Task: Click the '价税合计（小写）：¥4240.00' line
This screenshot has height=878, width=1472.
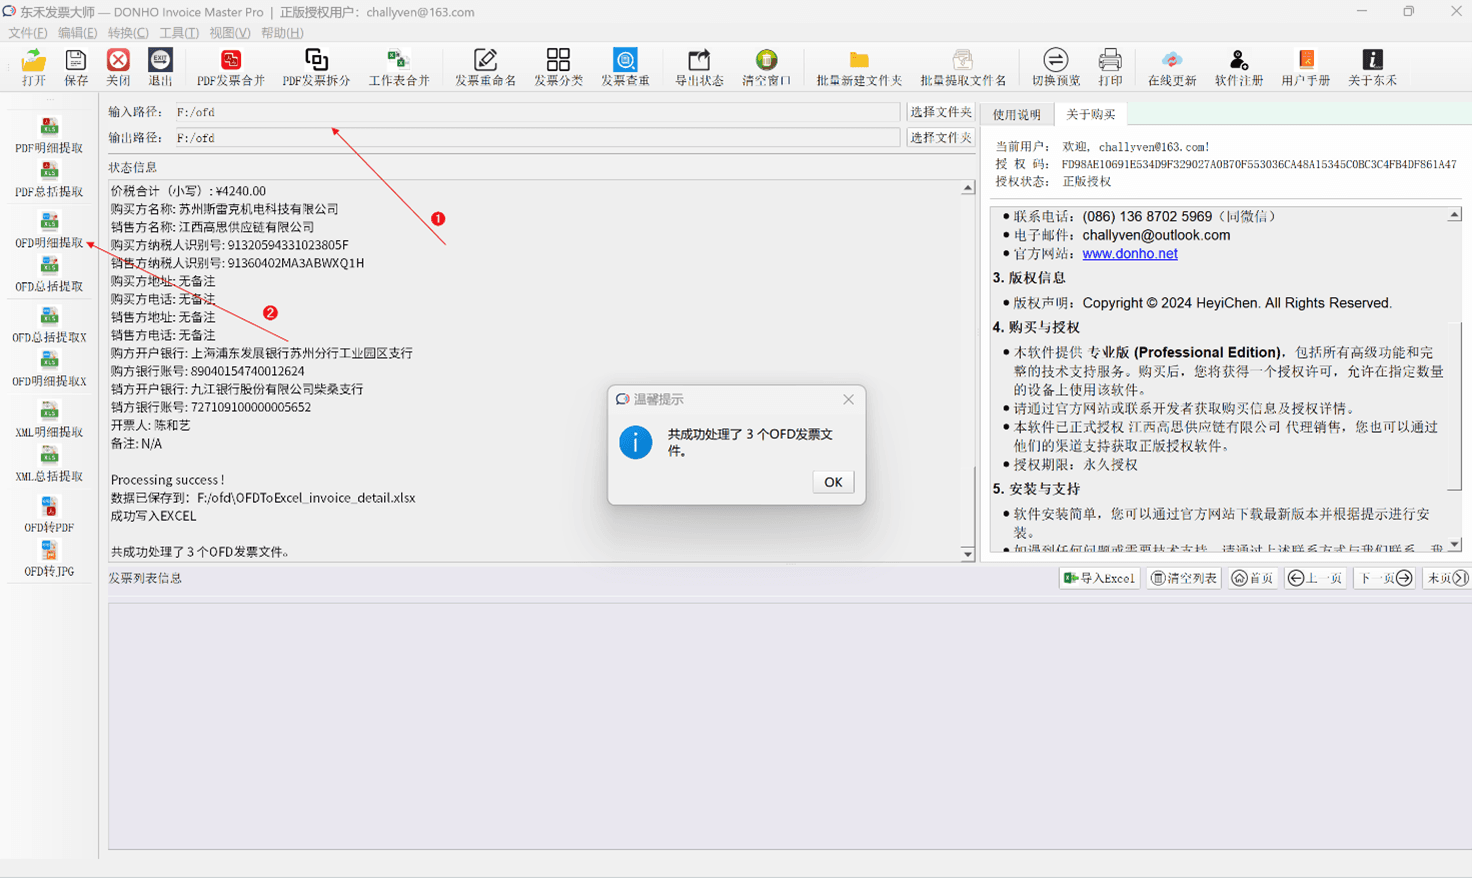Action: (x=188, y=191)
